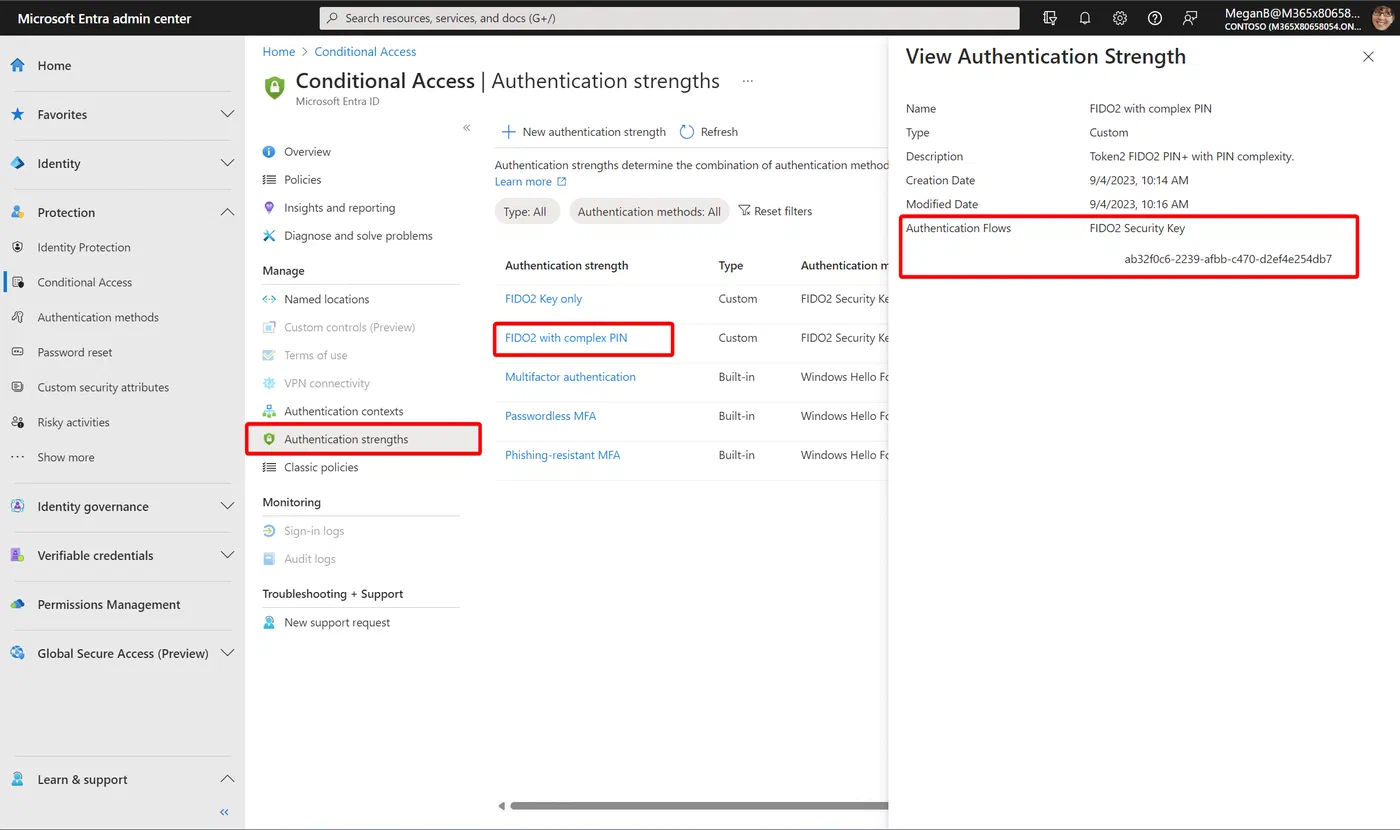
Task: Click the Identity diamond icon
Action: [18, 163]
